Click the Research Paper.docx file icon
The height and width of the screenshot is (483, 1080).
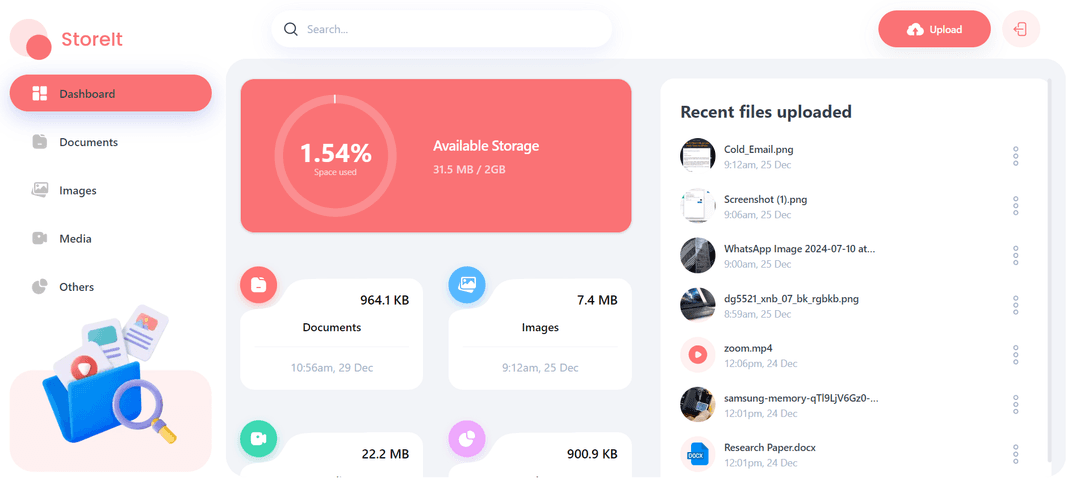697,454
